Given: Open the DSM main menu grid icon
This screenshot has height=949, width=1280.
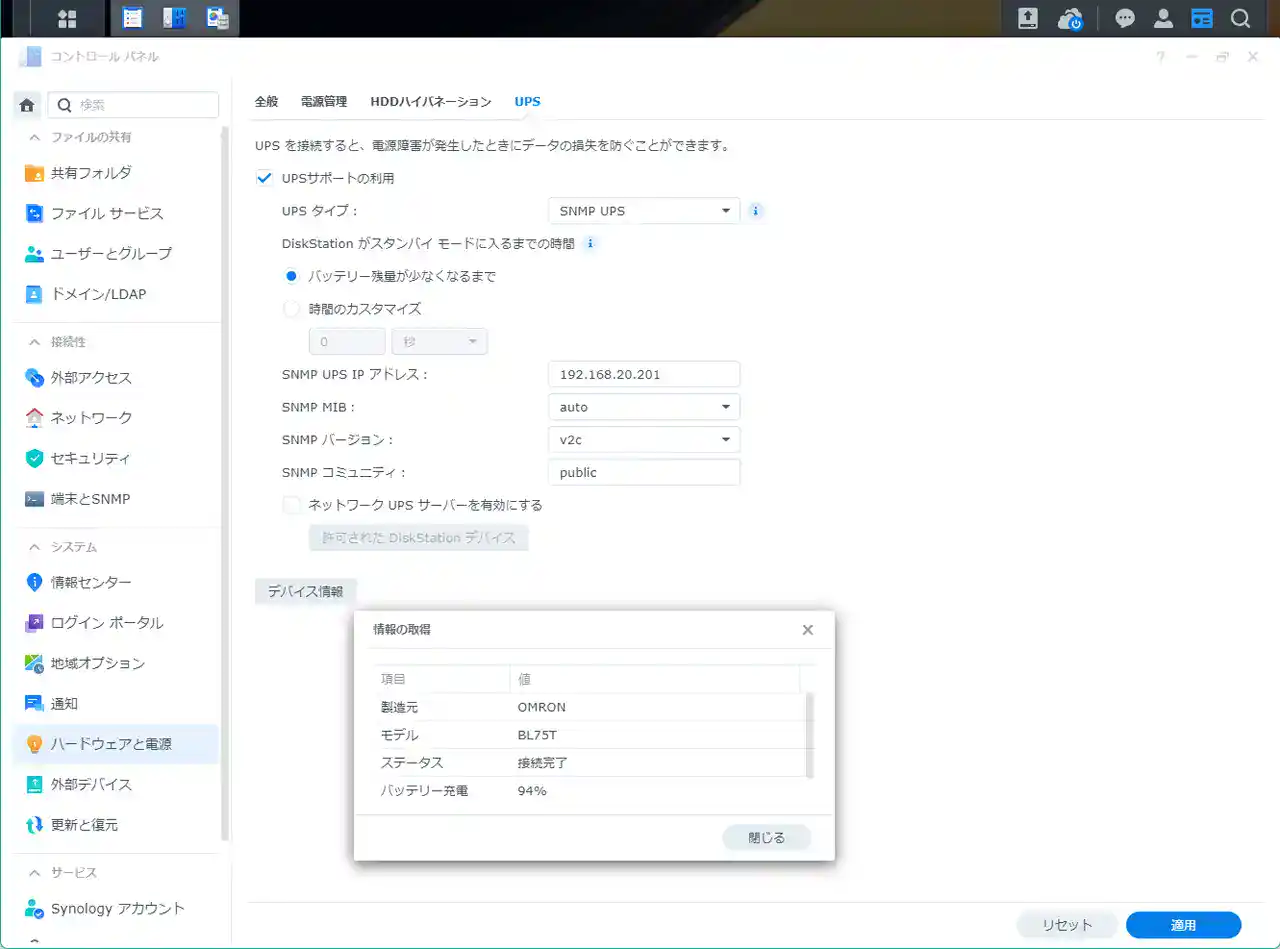Looking at the screenshot, I should (x=67, y=18).
